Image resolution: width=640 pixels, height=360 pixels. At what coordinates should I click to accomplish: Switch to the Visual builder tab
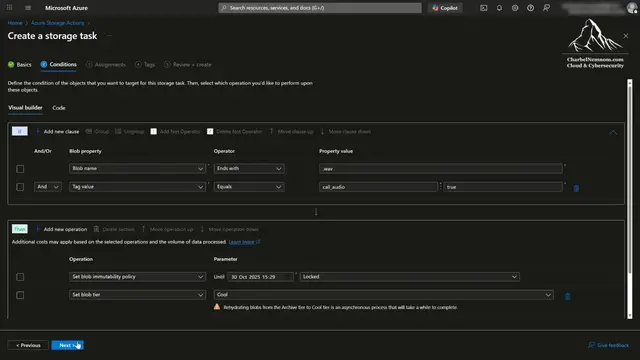coord(25,108)
